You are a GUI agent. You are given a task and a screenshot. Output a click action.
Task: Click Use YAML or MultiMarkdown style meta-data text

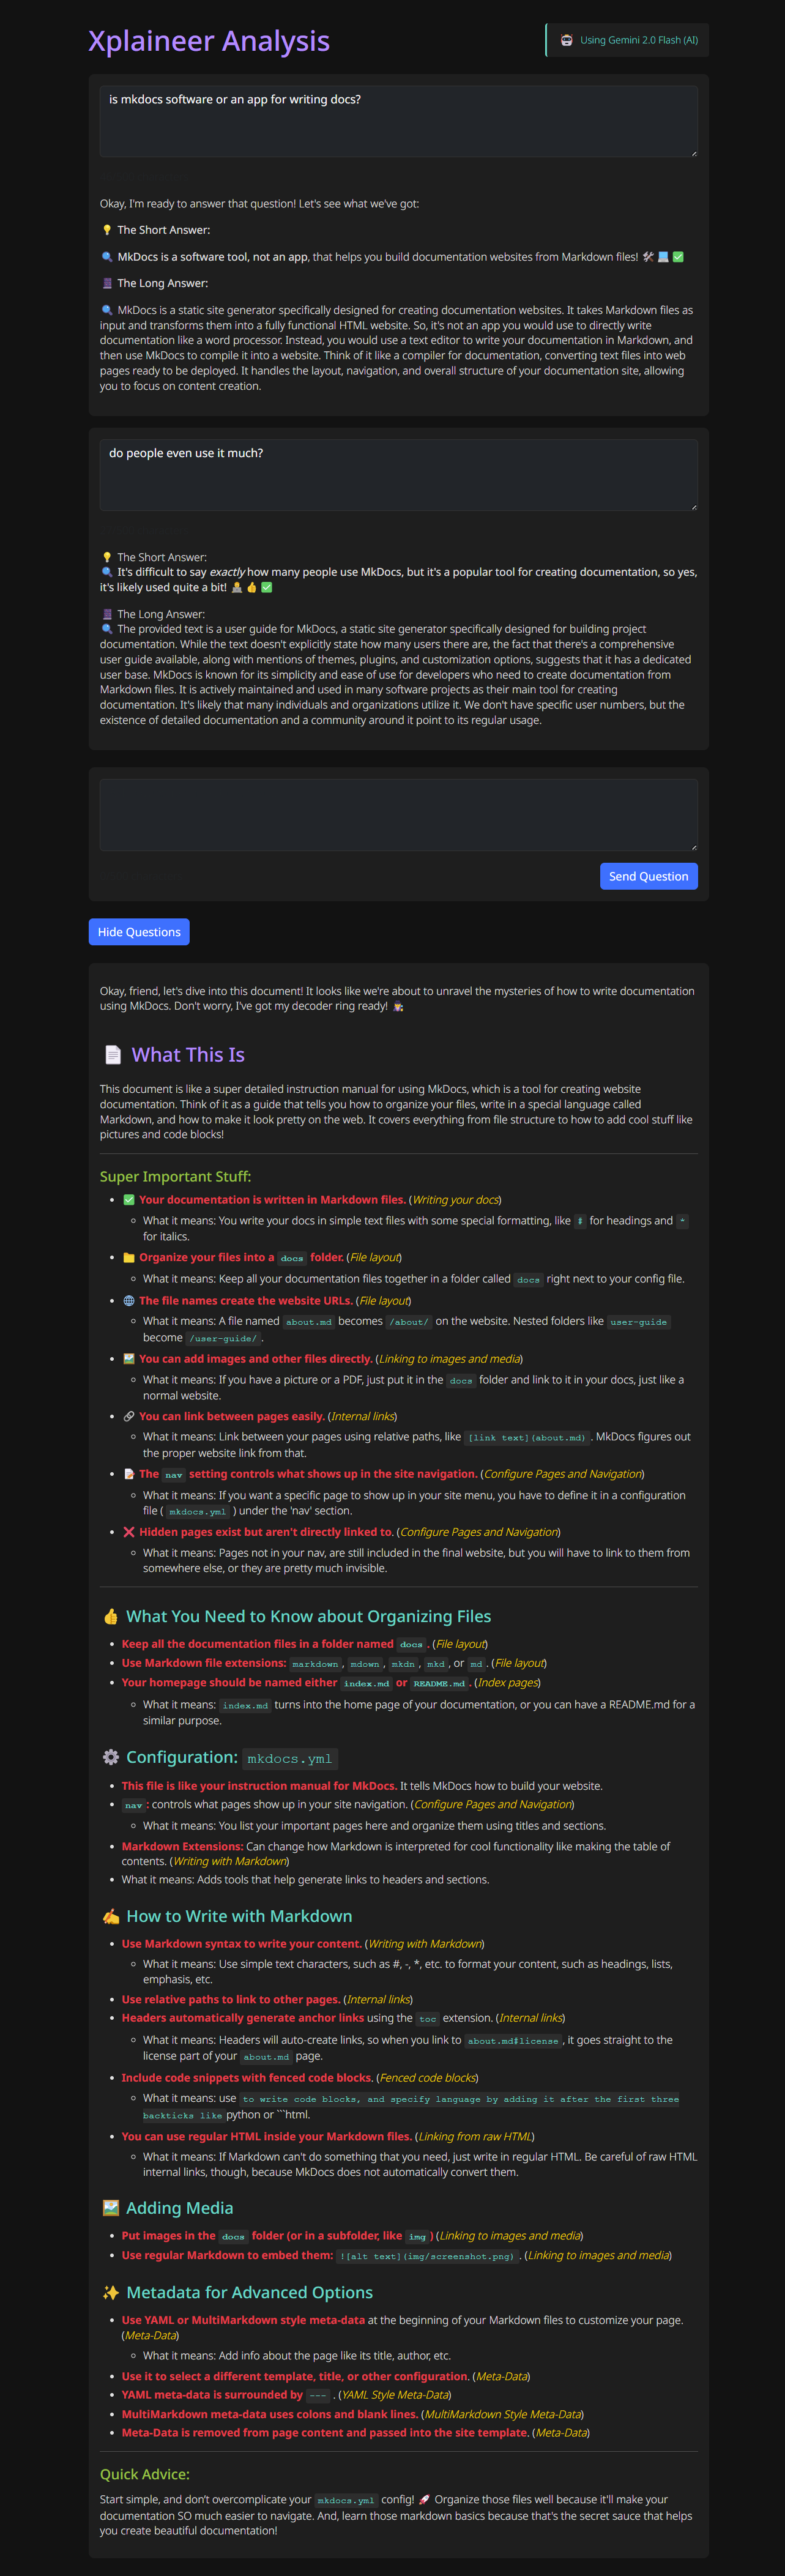pos(243,2320)
